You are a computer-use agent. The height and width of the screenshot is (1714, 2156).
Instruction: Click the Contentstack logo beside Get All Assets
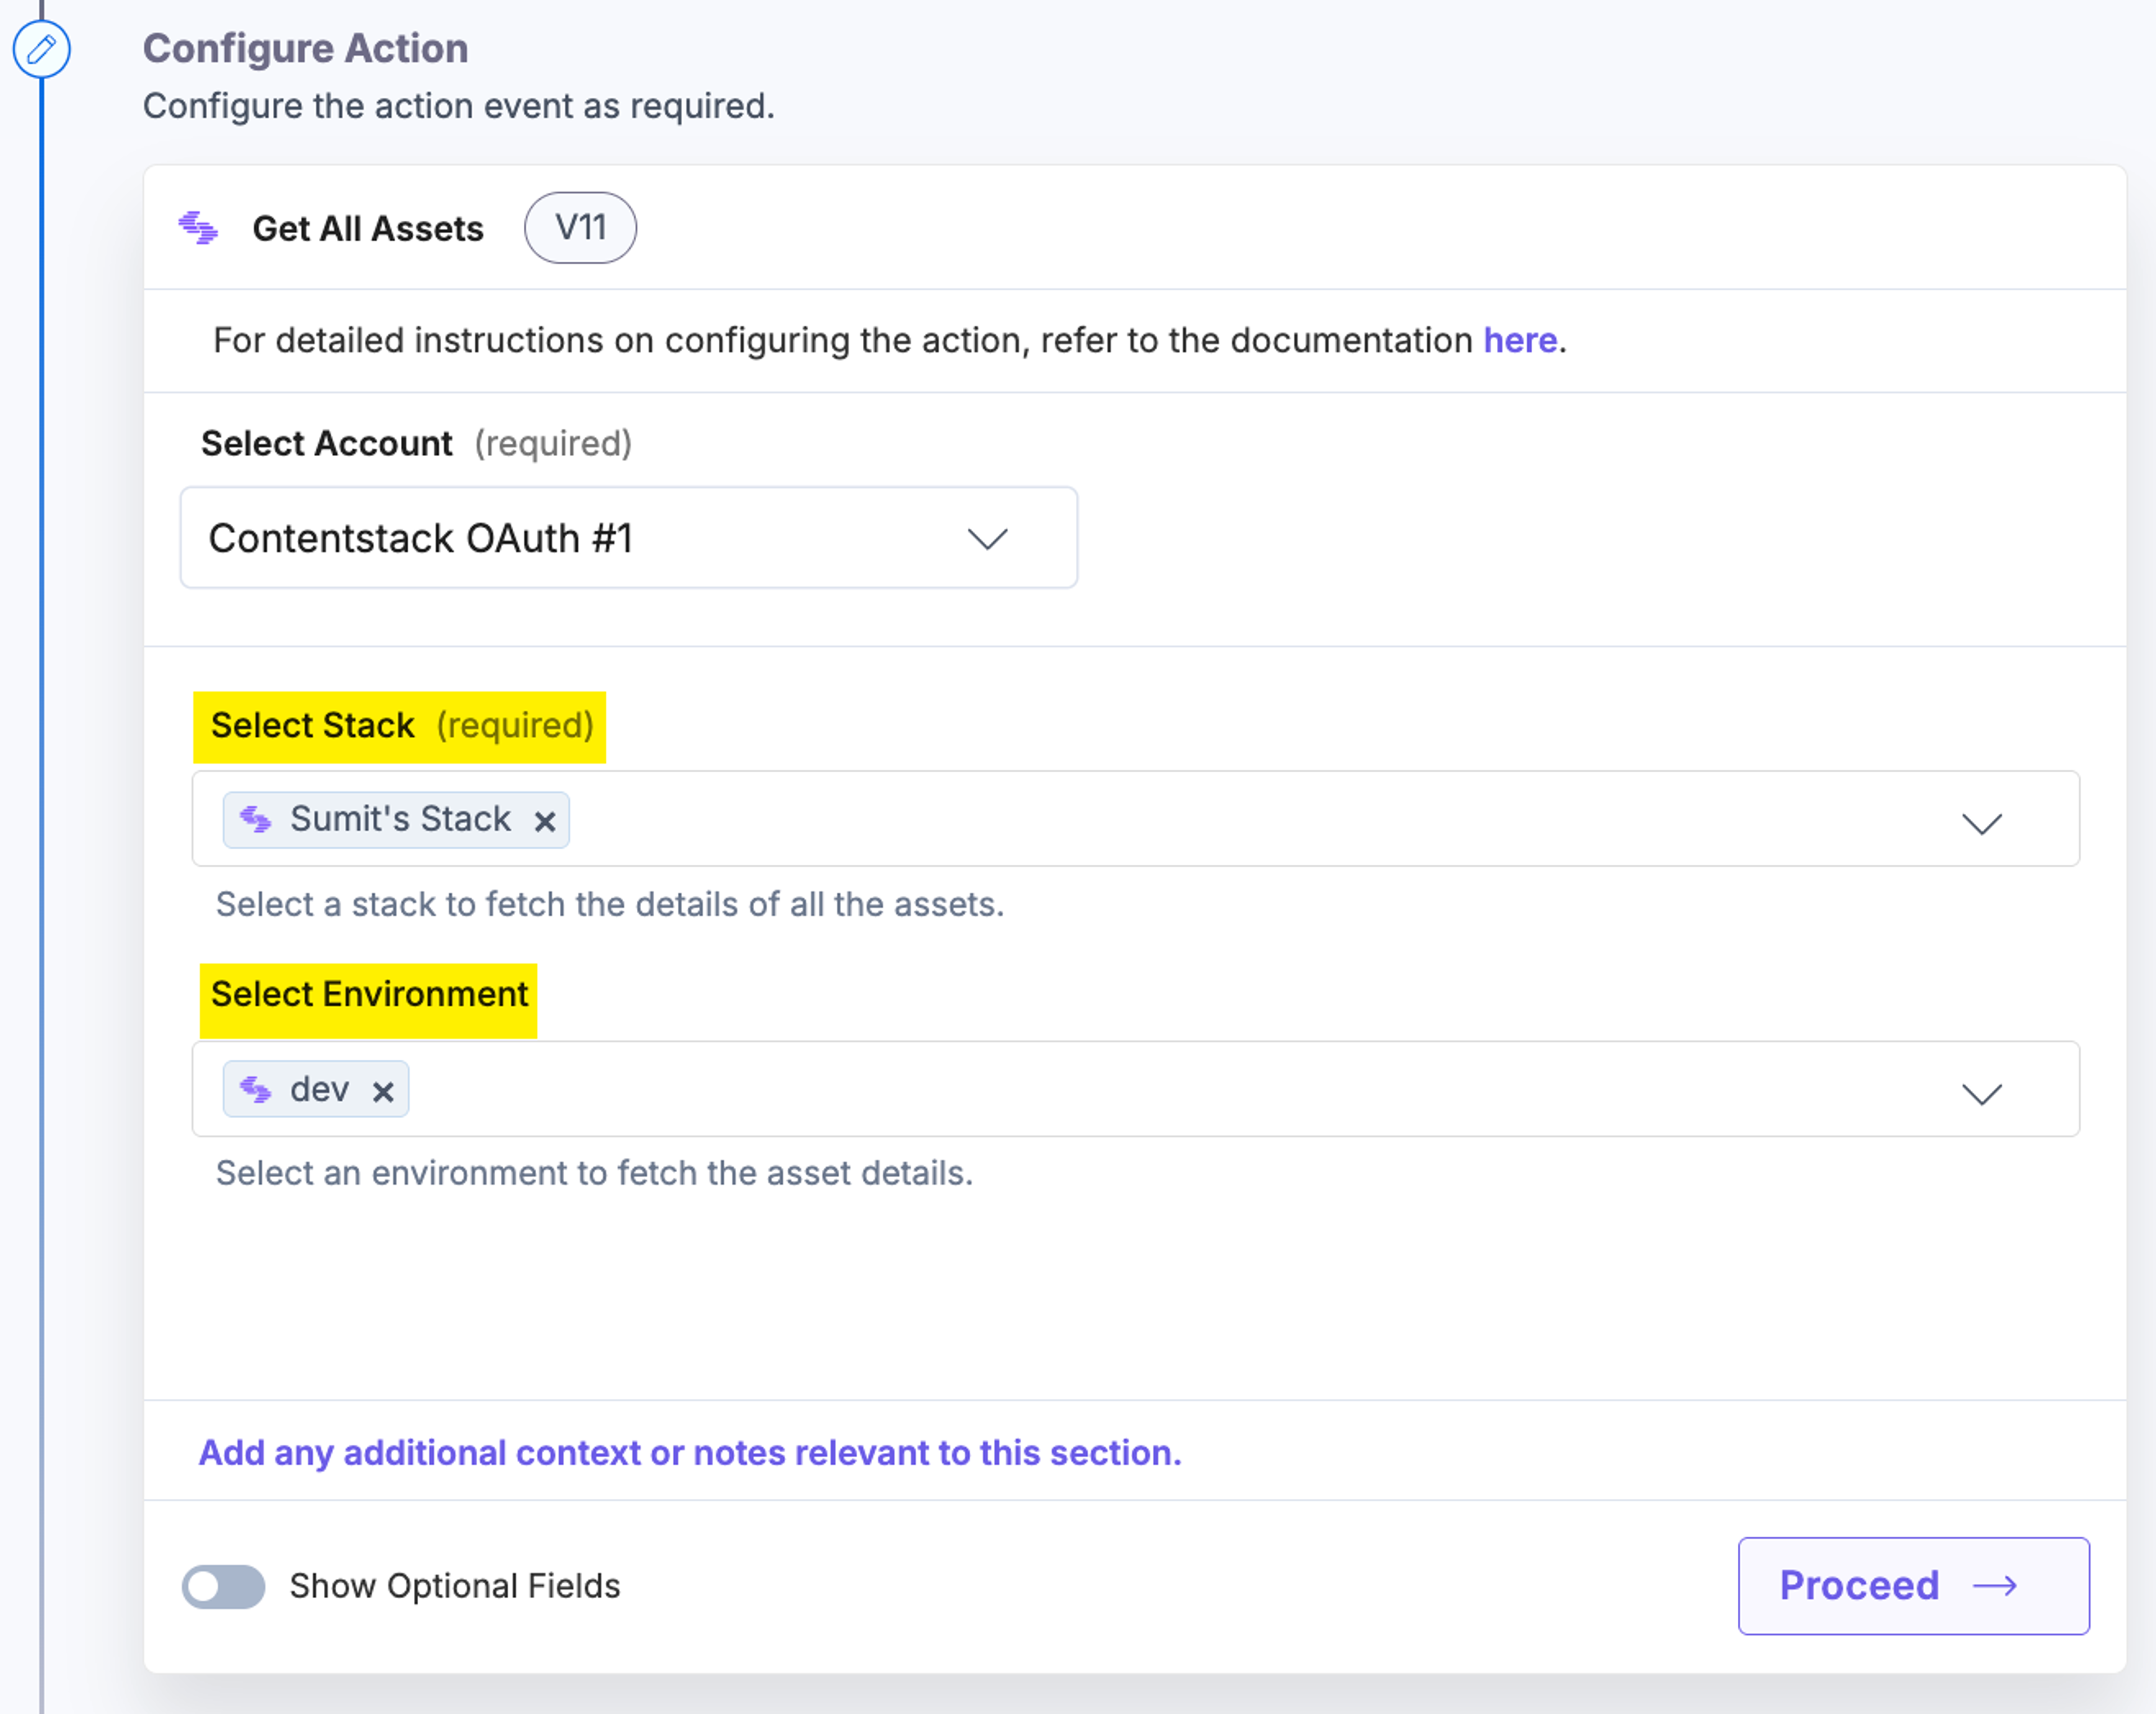[198, 229]
